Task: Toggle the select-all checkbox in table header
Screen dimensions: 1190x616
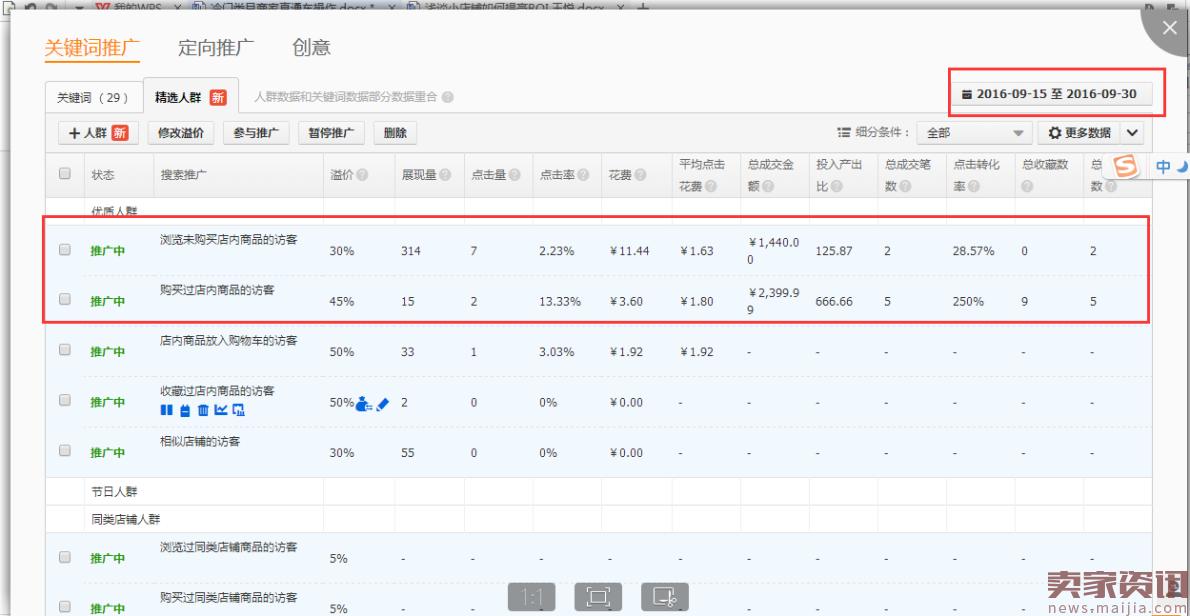Action: coord(65,174)
